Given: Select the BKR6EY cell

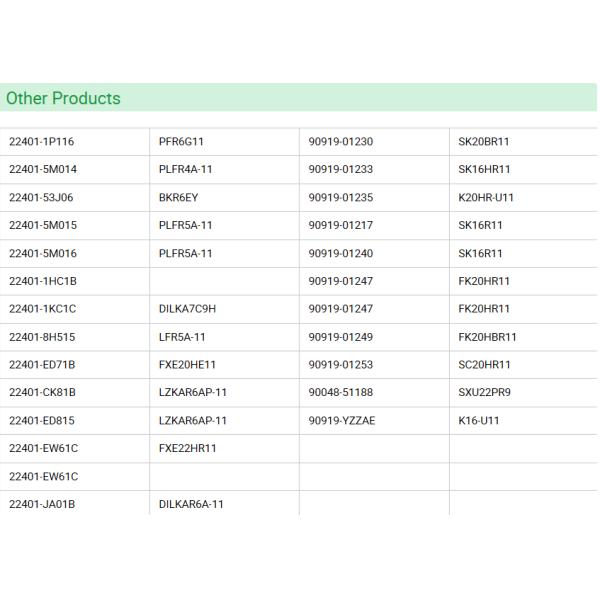Looking at the screenshot, I should pos(179,198).
